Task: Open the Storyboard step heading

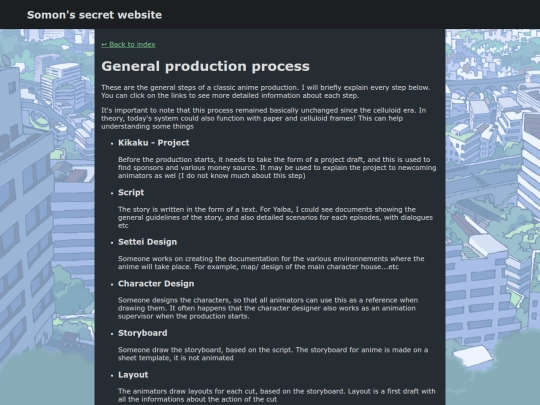Action: pos(143,333)
